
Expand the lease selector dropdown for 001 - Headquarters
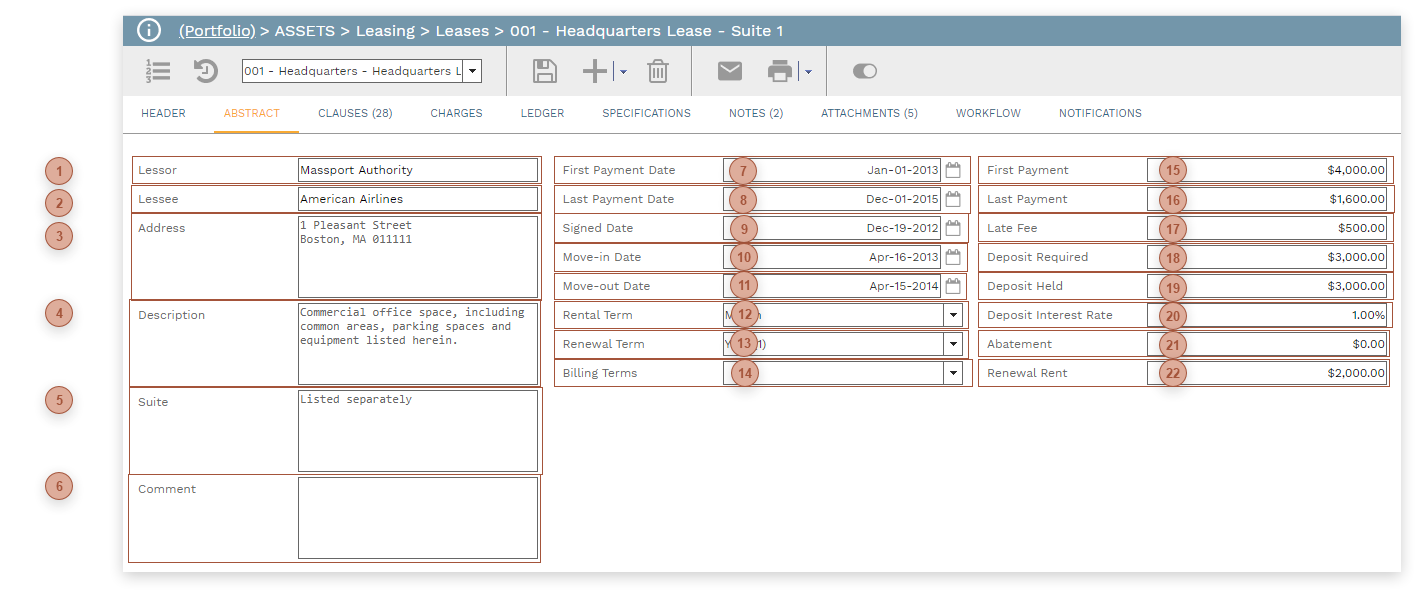[473, 71]
